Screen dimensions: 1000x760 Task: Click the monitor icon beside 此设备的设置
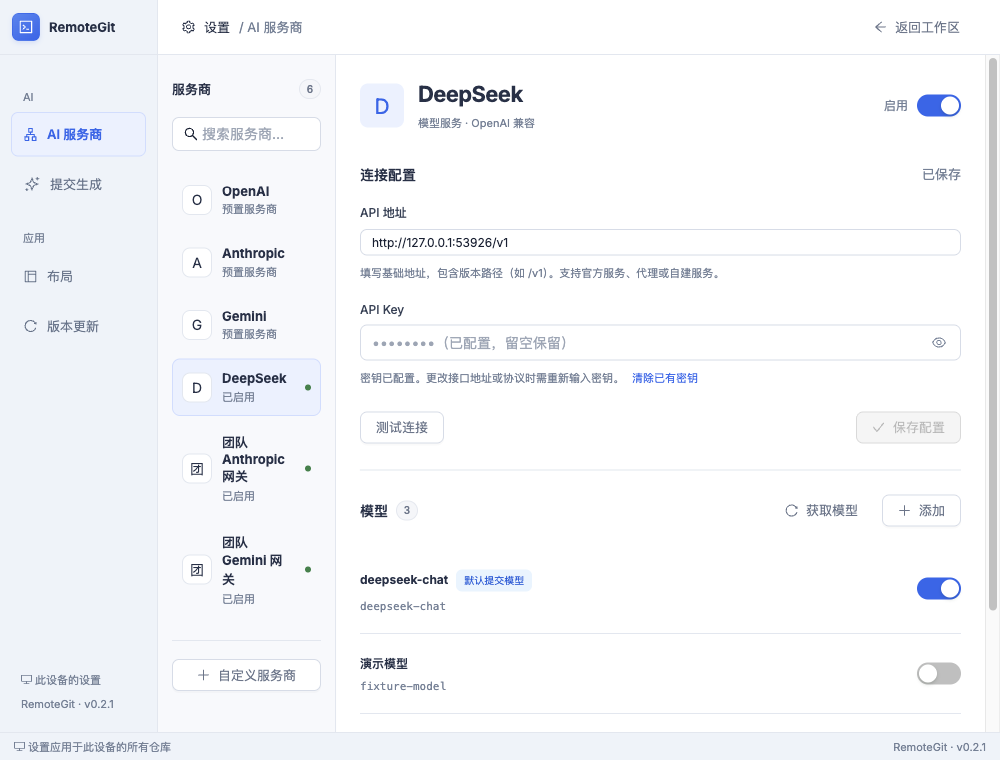(x=26, y=680)
